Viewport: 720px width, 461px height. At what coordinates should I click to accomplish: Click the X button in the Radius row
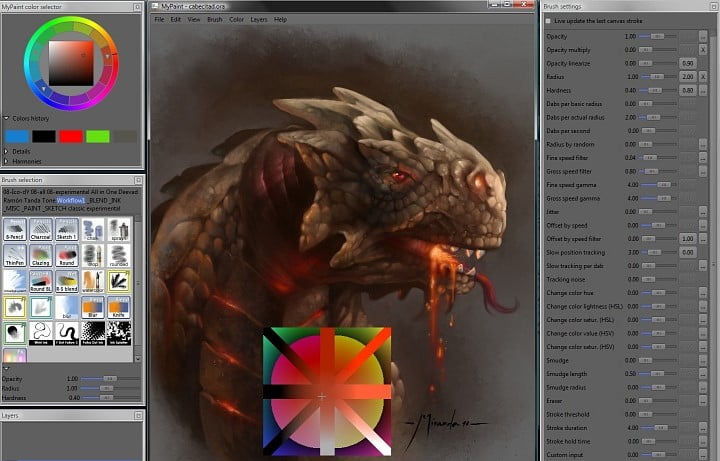click(x=703, y=77)
